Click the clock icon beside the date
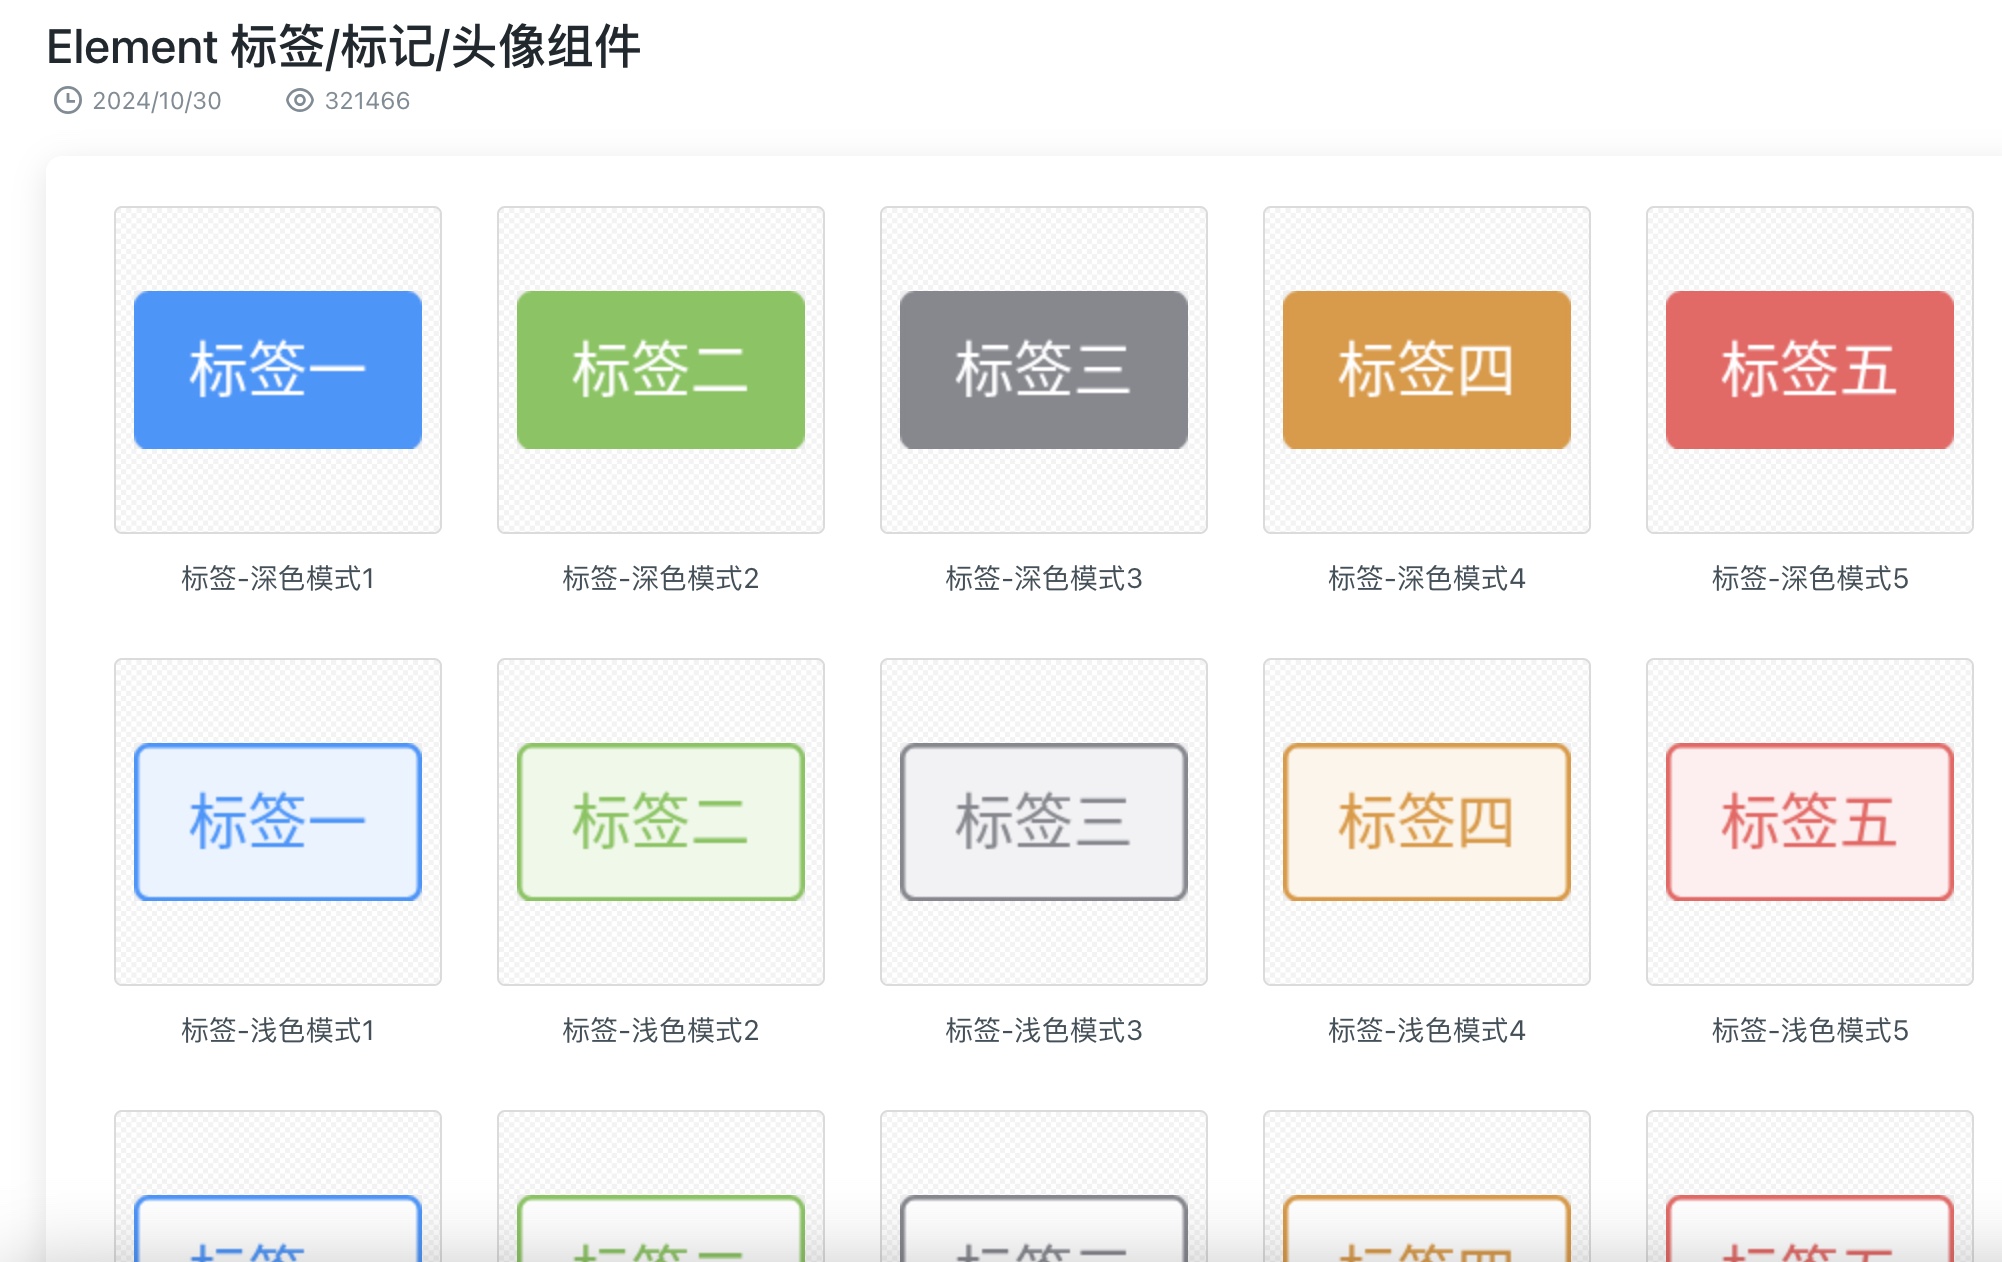 point(67,100)
